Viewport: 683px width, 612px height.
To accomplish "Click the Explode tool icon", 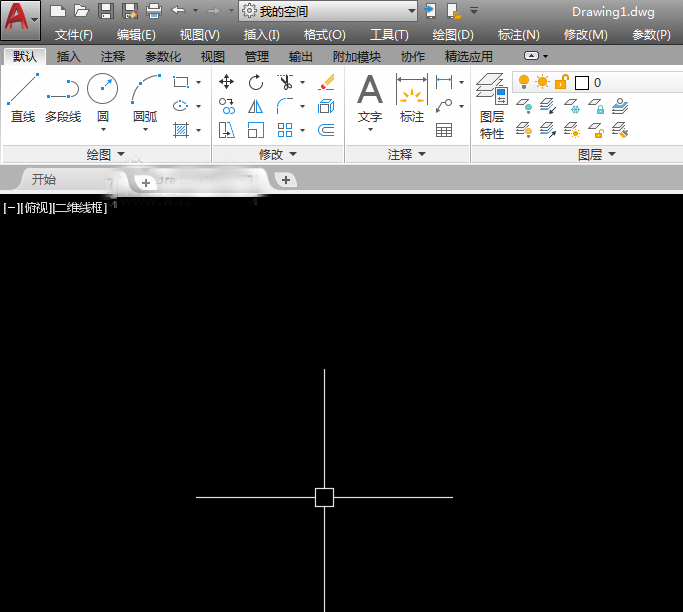I will pyautogui.click(x=326, y=106).
